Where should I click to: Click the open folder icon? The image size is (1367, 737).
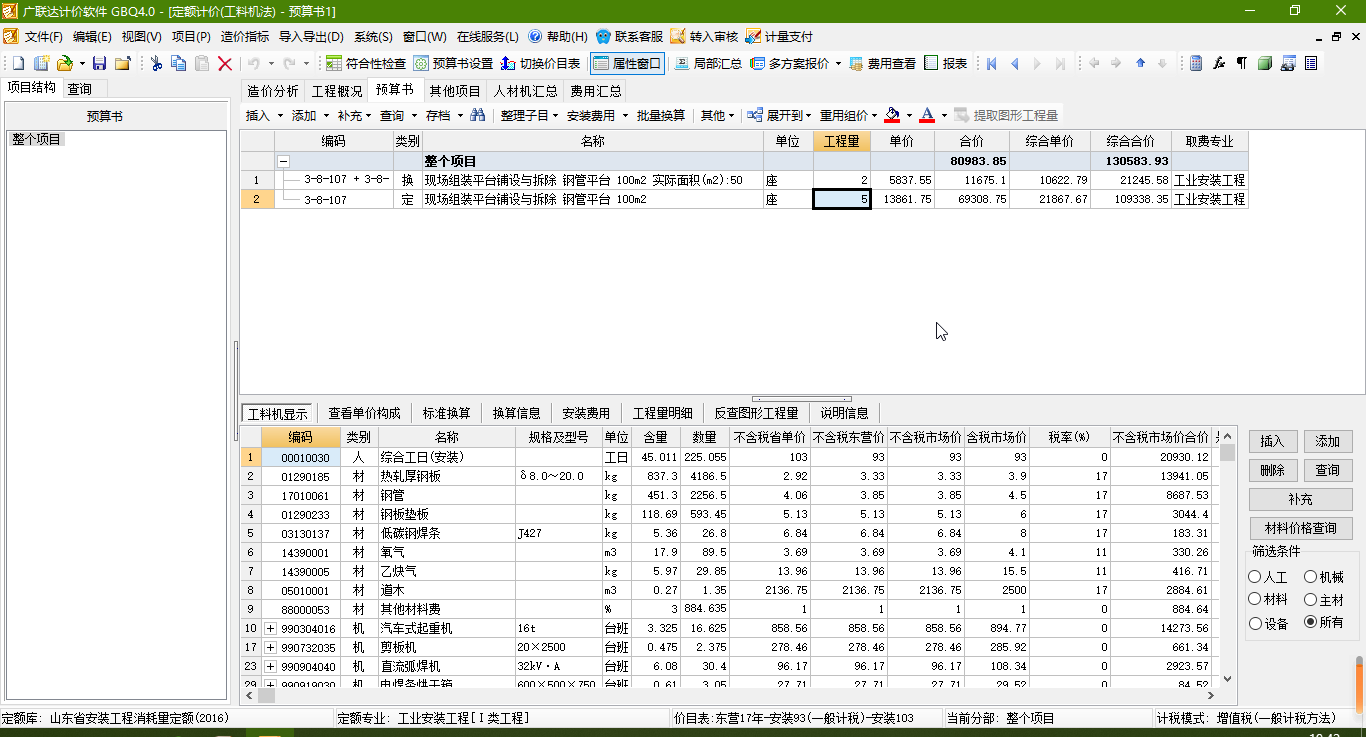65,63
